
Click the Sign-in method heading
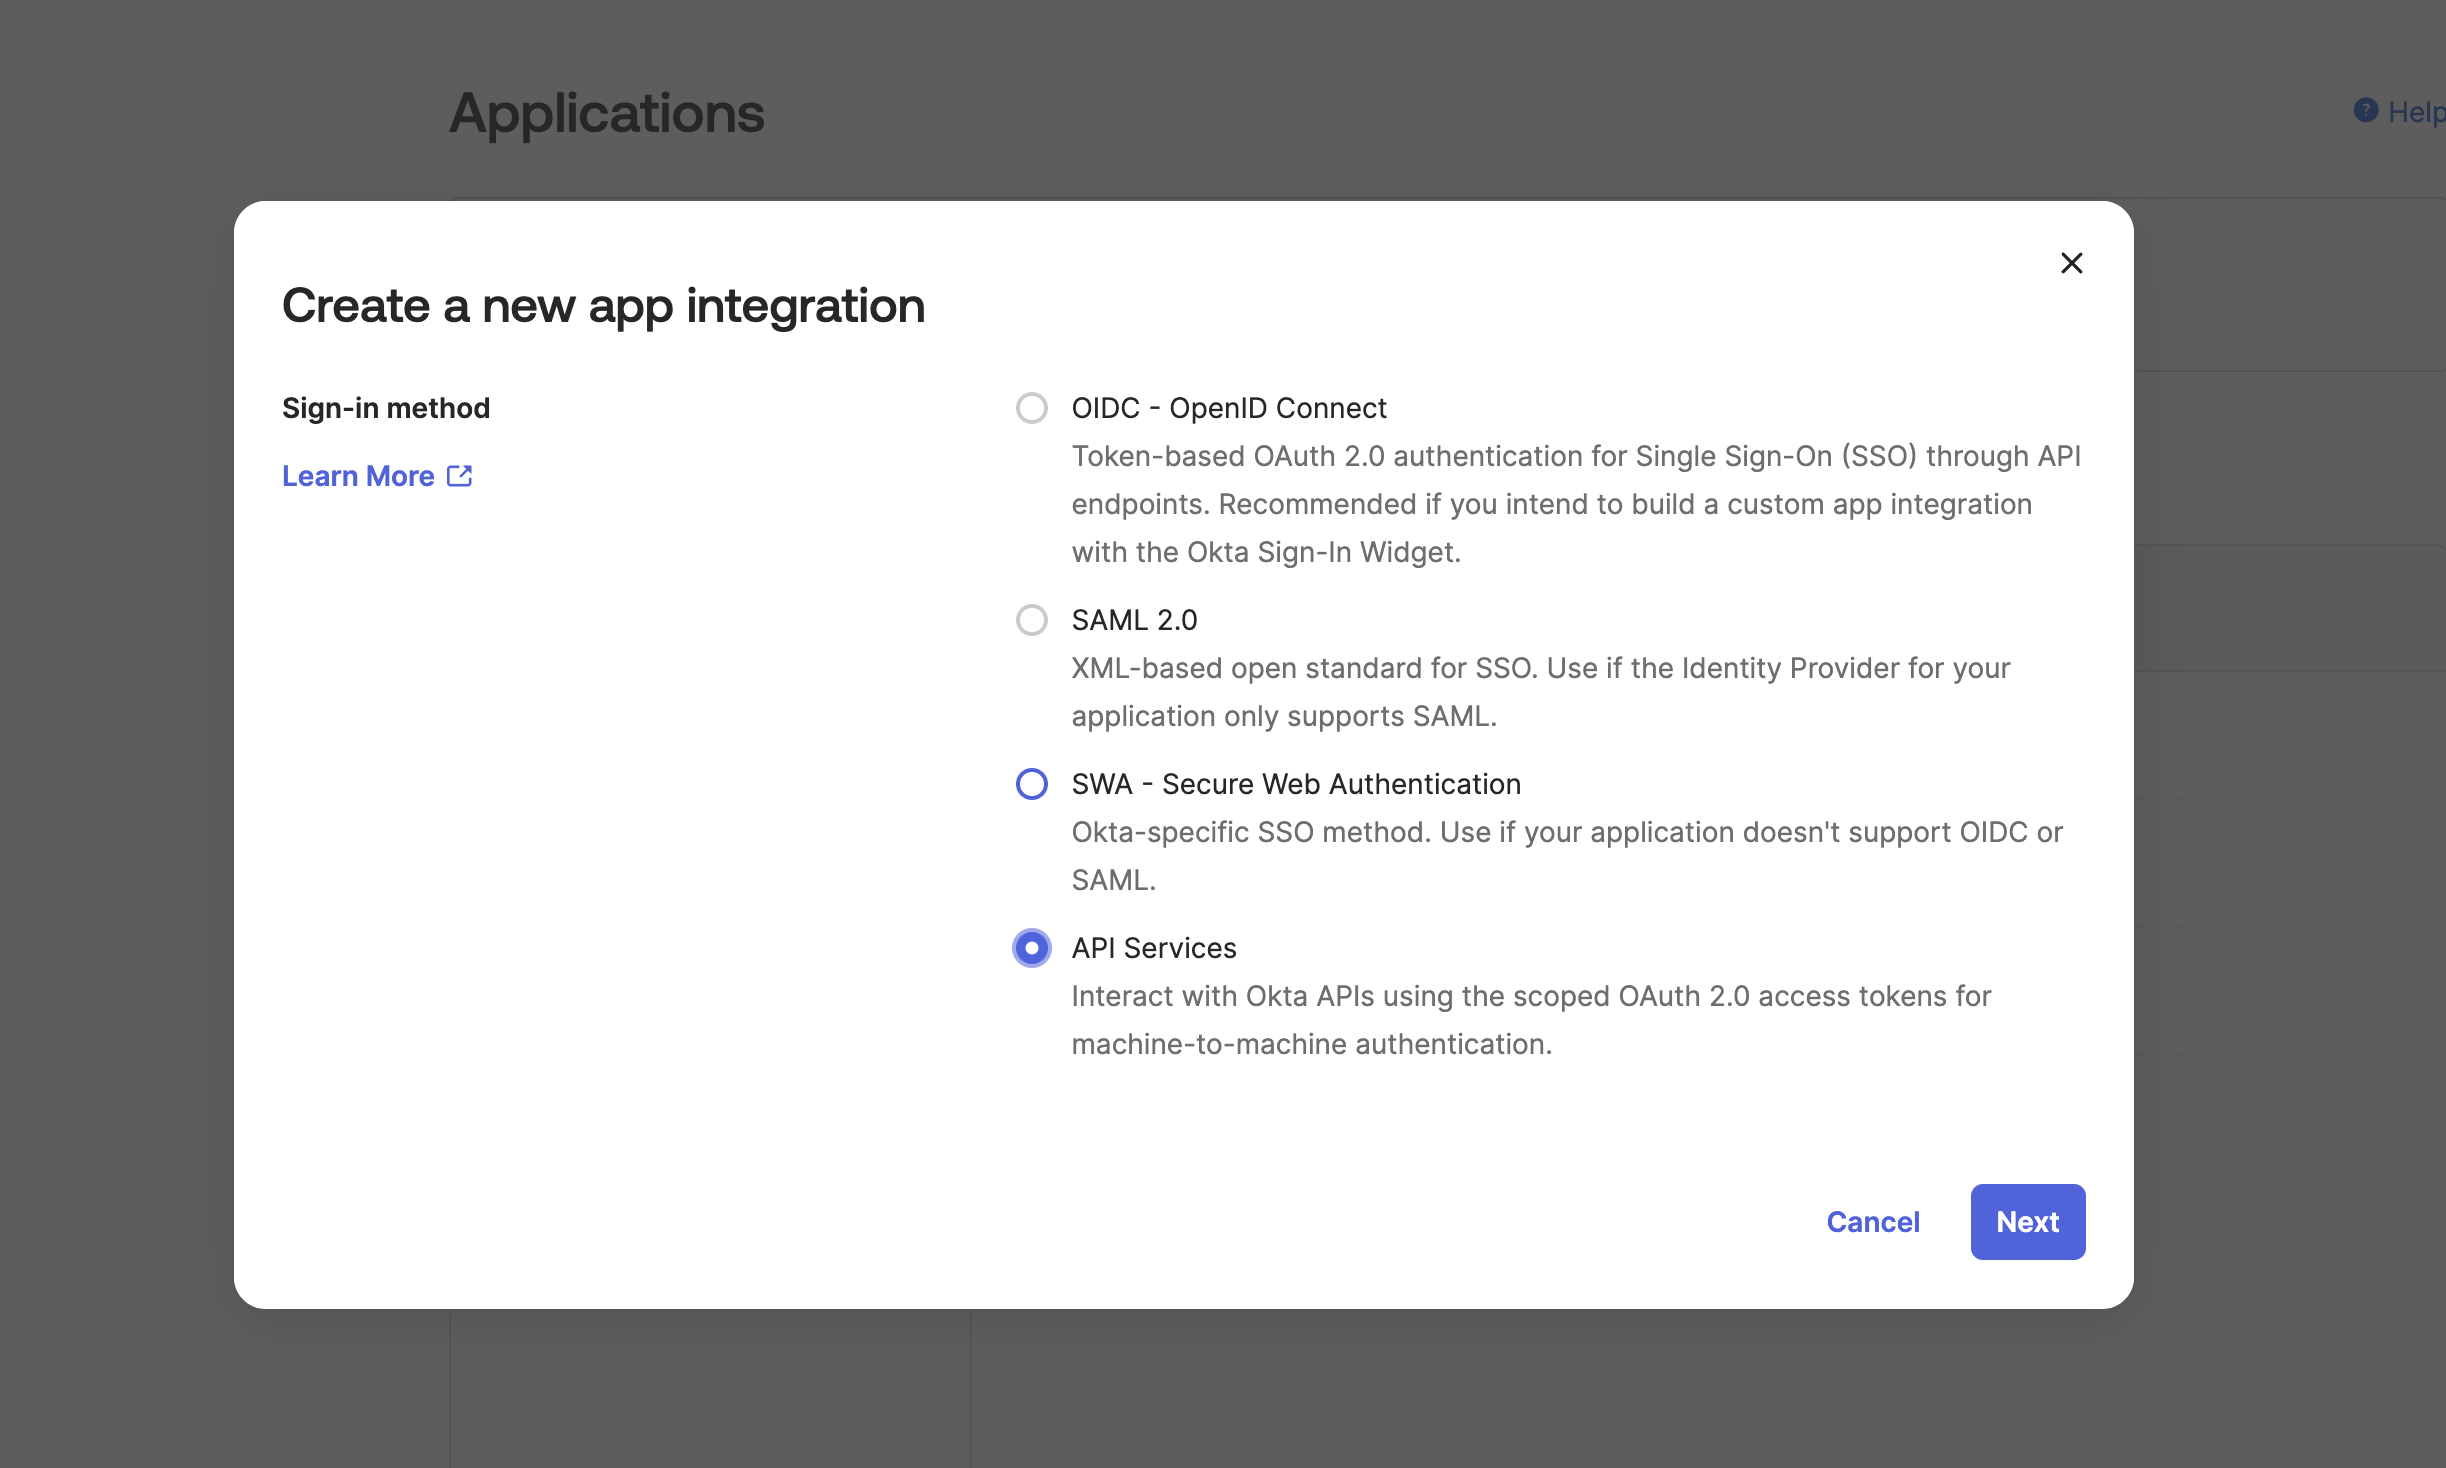click(x=386, y=408)
